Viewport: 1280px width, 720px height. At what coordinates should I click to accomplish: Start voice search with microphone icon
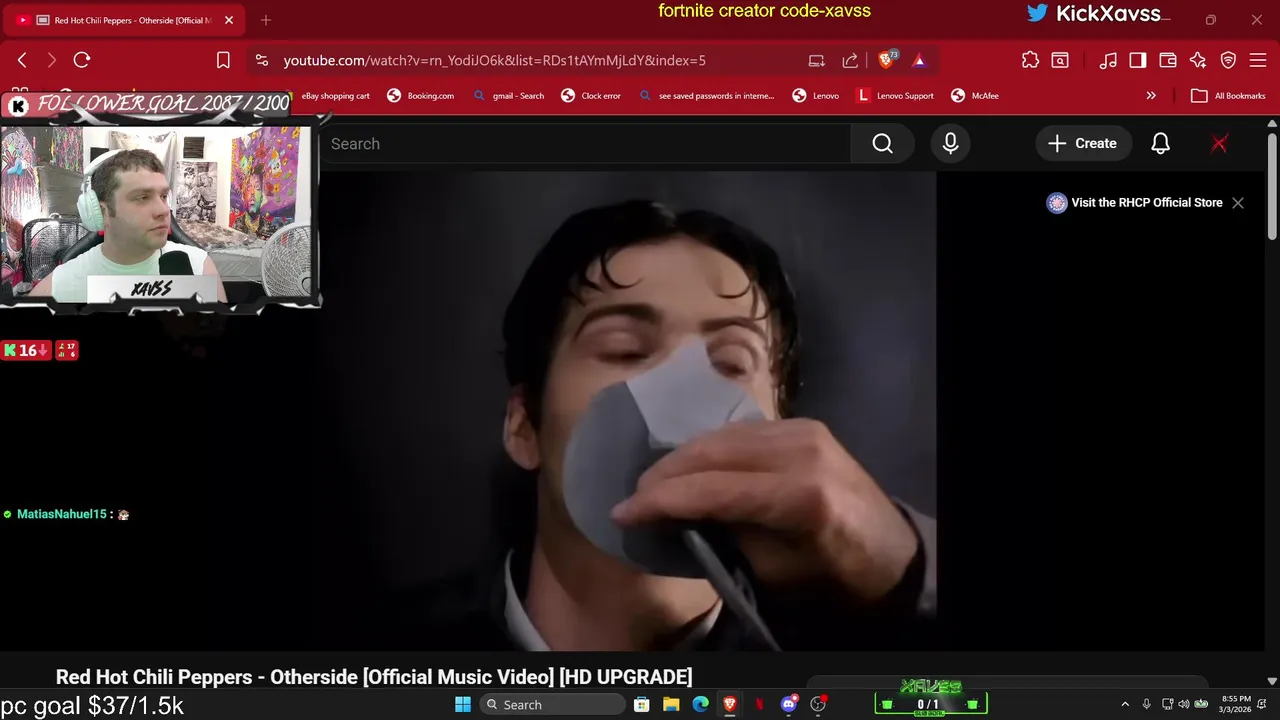pyautogui.click(x=950, y=144)
